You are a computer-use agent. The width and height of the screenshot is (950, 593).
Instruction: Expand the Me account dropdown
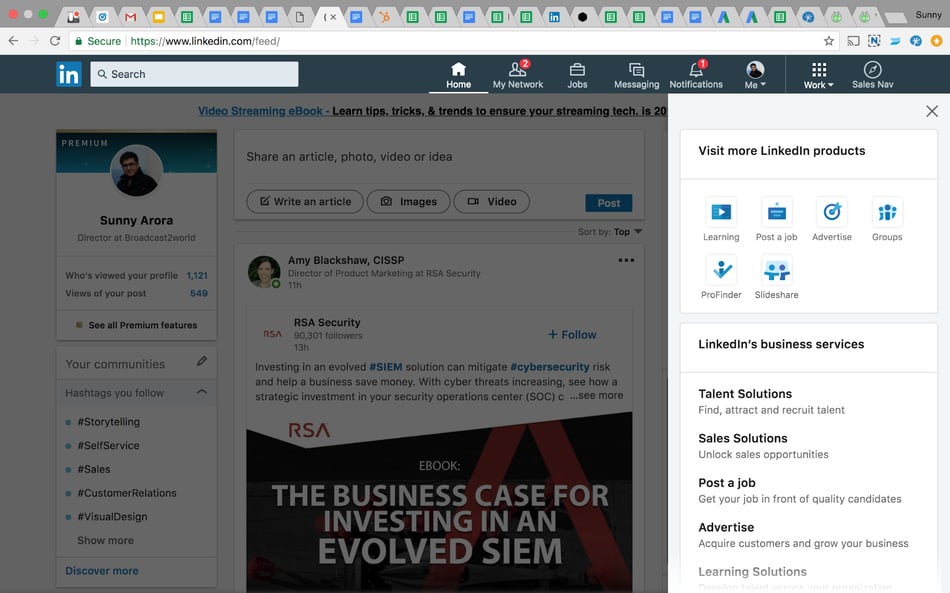pos(755,75)
